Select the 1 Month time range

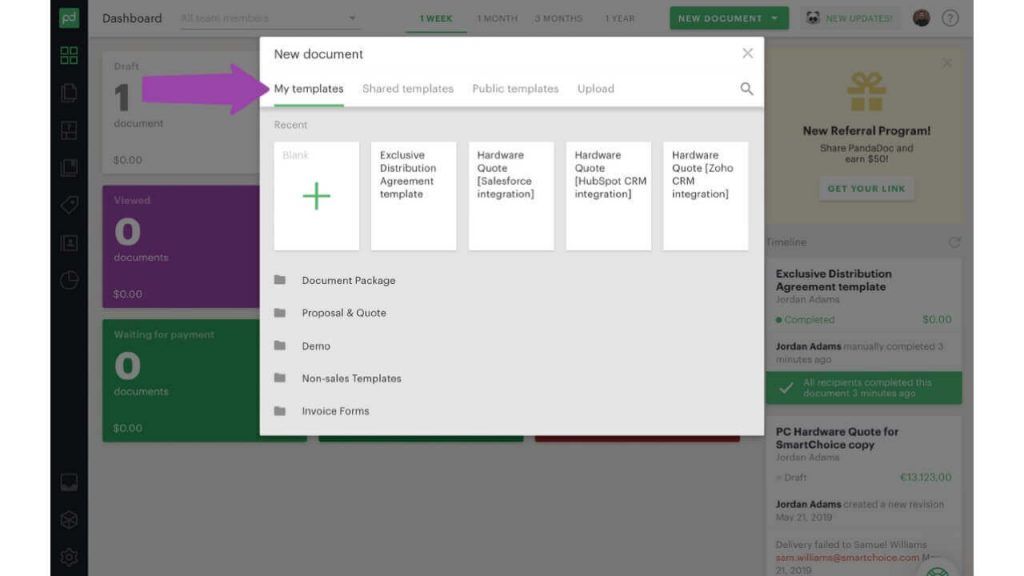click(x=497, y=18)
